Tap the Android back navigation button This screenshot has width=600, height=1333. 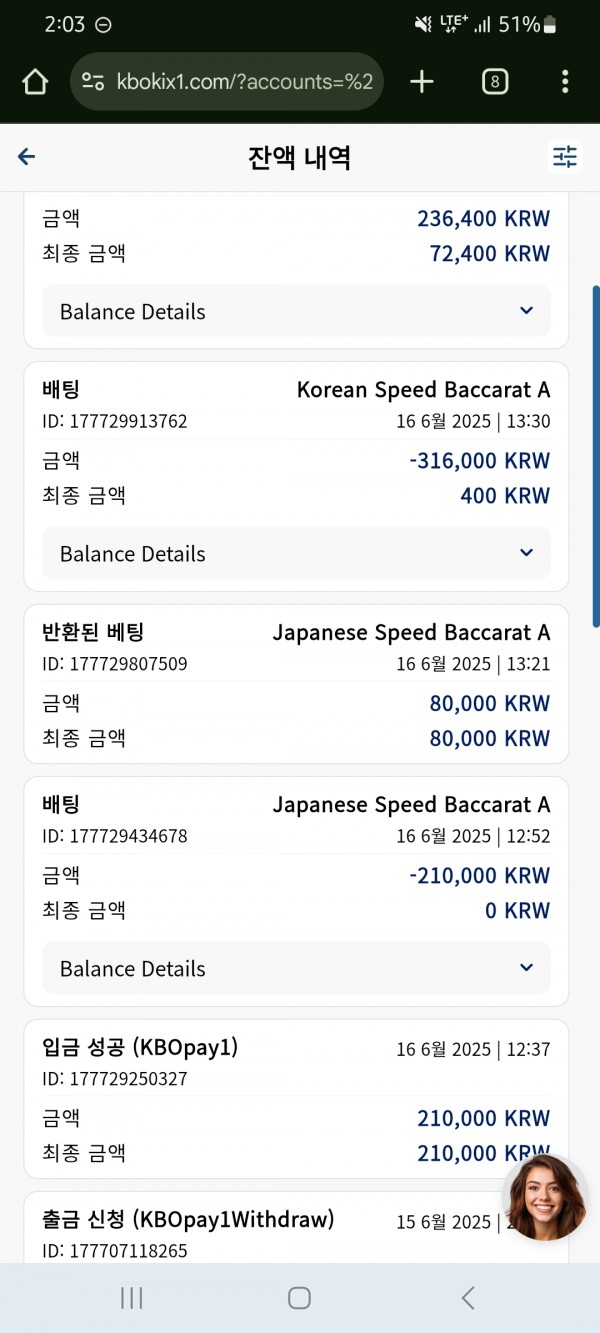point(468,1298)
